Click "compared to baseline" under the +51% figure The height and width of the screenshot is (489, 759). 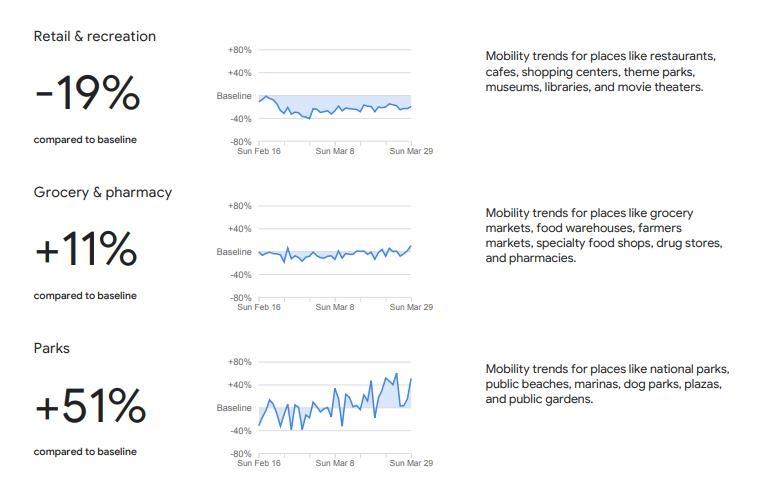85,452
